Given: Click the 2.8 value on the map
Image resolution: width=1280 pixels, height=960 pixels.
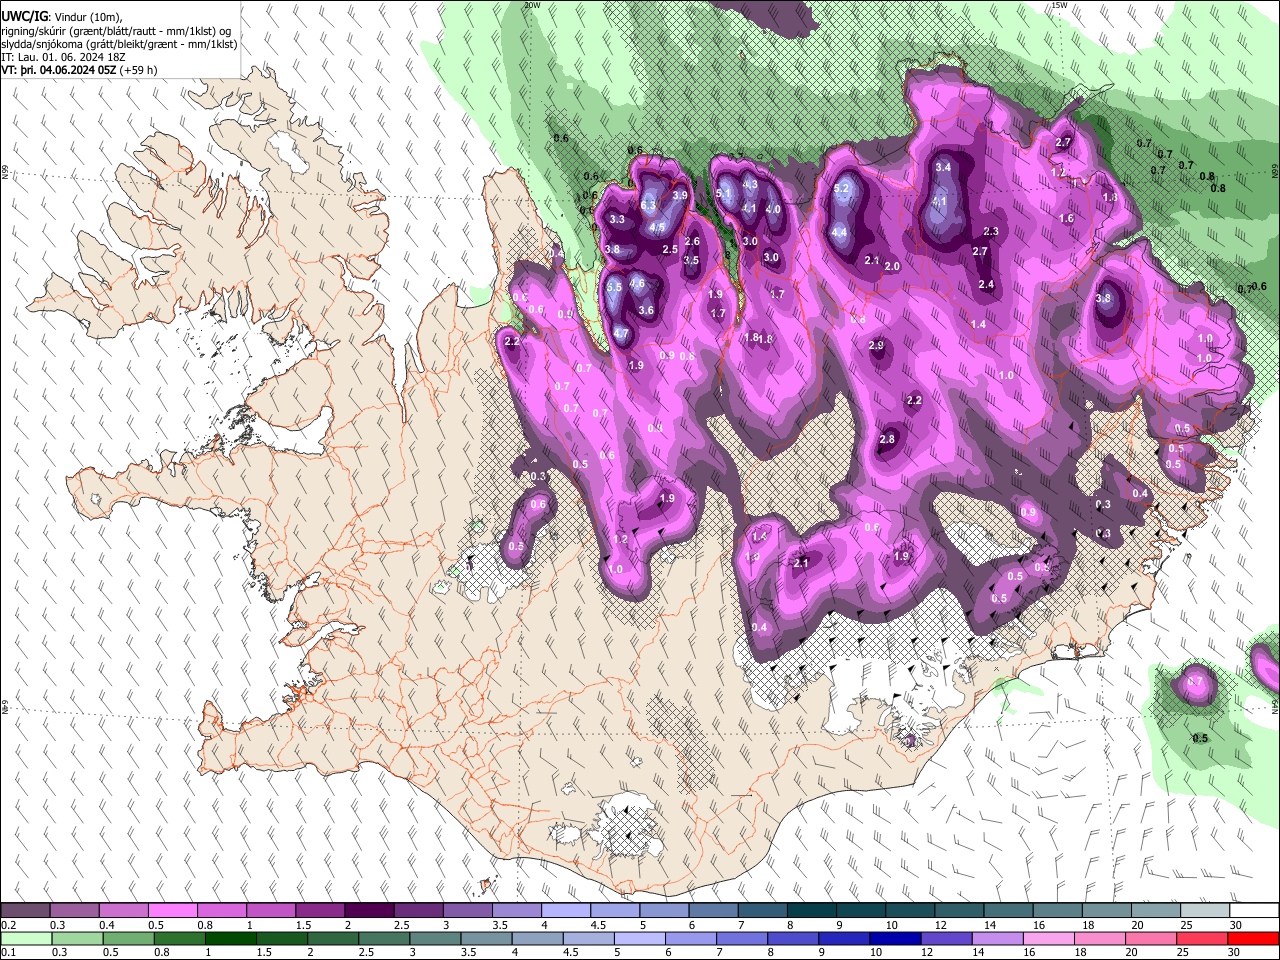Looking at the screenshot, I should point(886,439).
